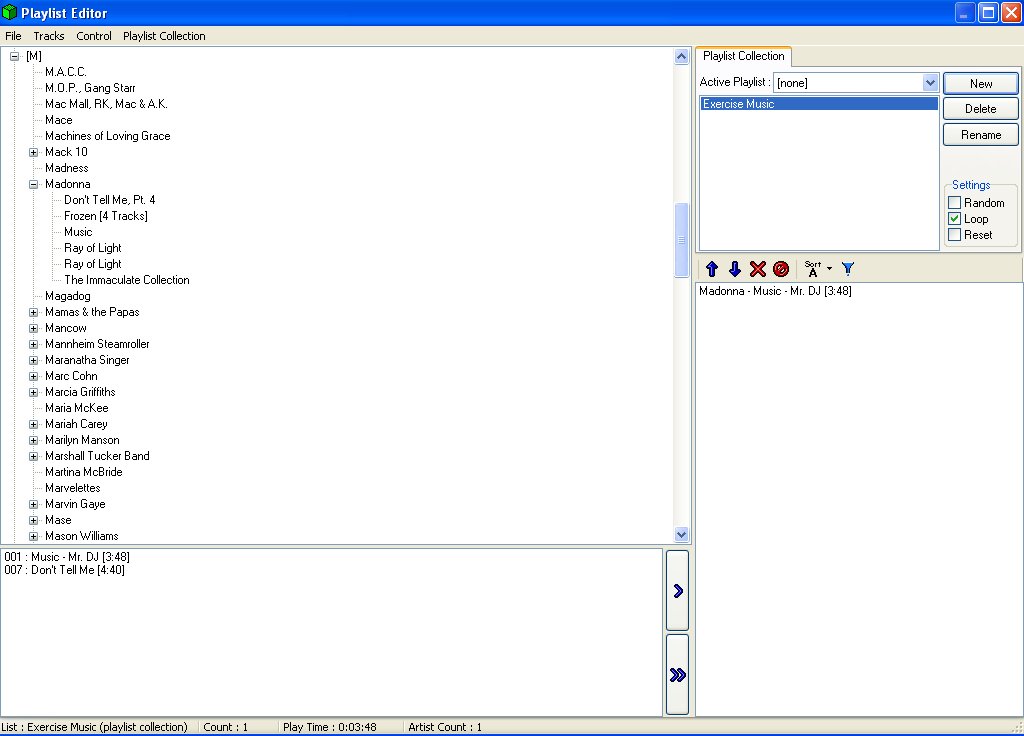1024x736 pixels.
Task: Click the blue move track down arrow
Action: pos(735,269)
